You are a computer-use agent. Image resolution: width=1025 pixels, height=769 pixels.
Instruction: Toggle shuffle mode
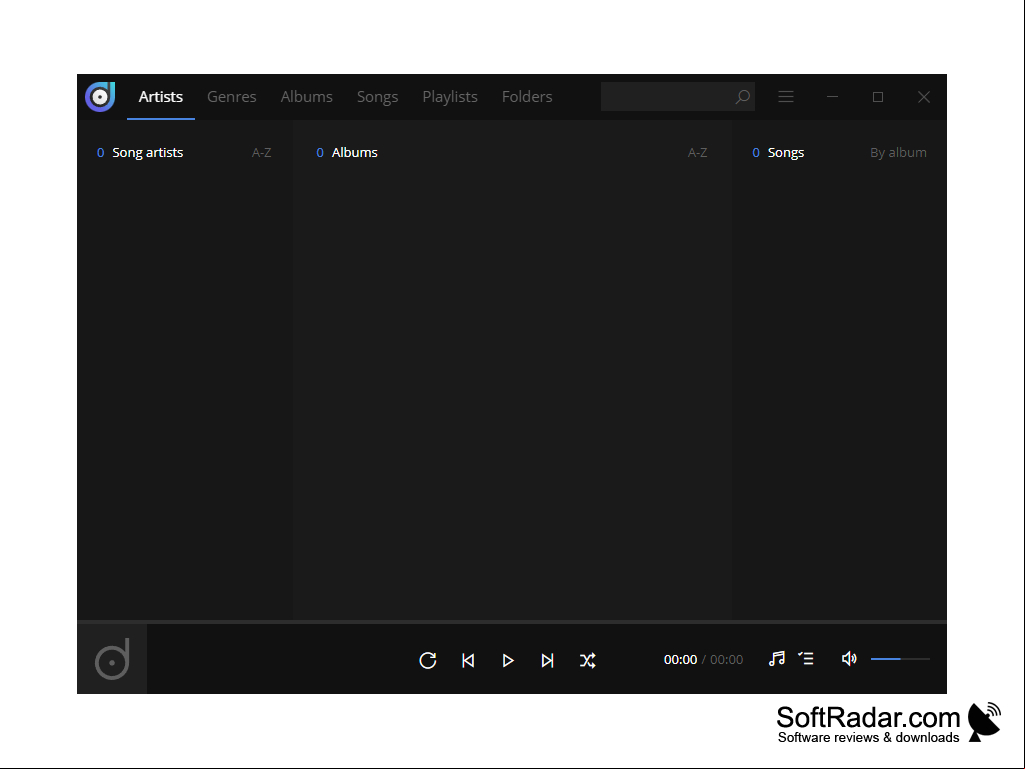(x=588, y=660)
